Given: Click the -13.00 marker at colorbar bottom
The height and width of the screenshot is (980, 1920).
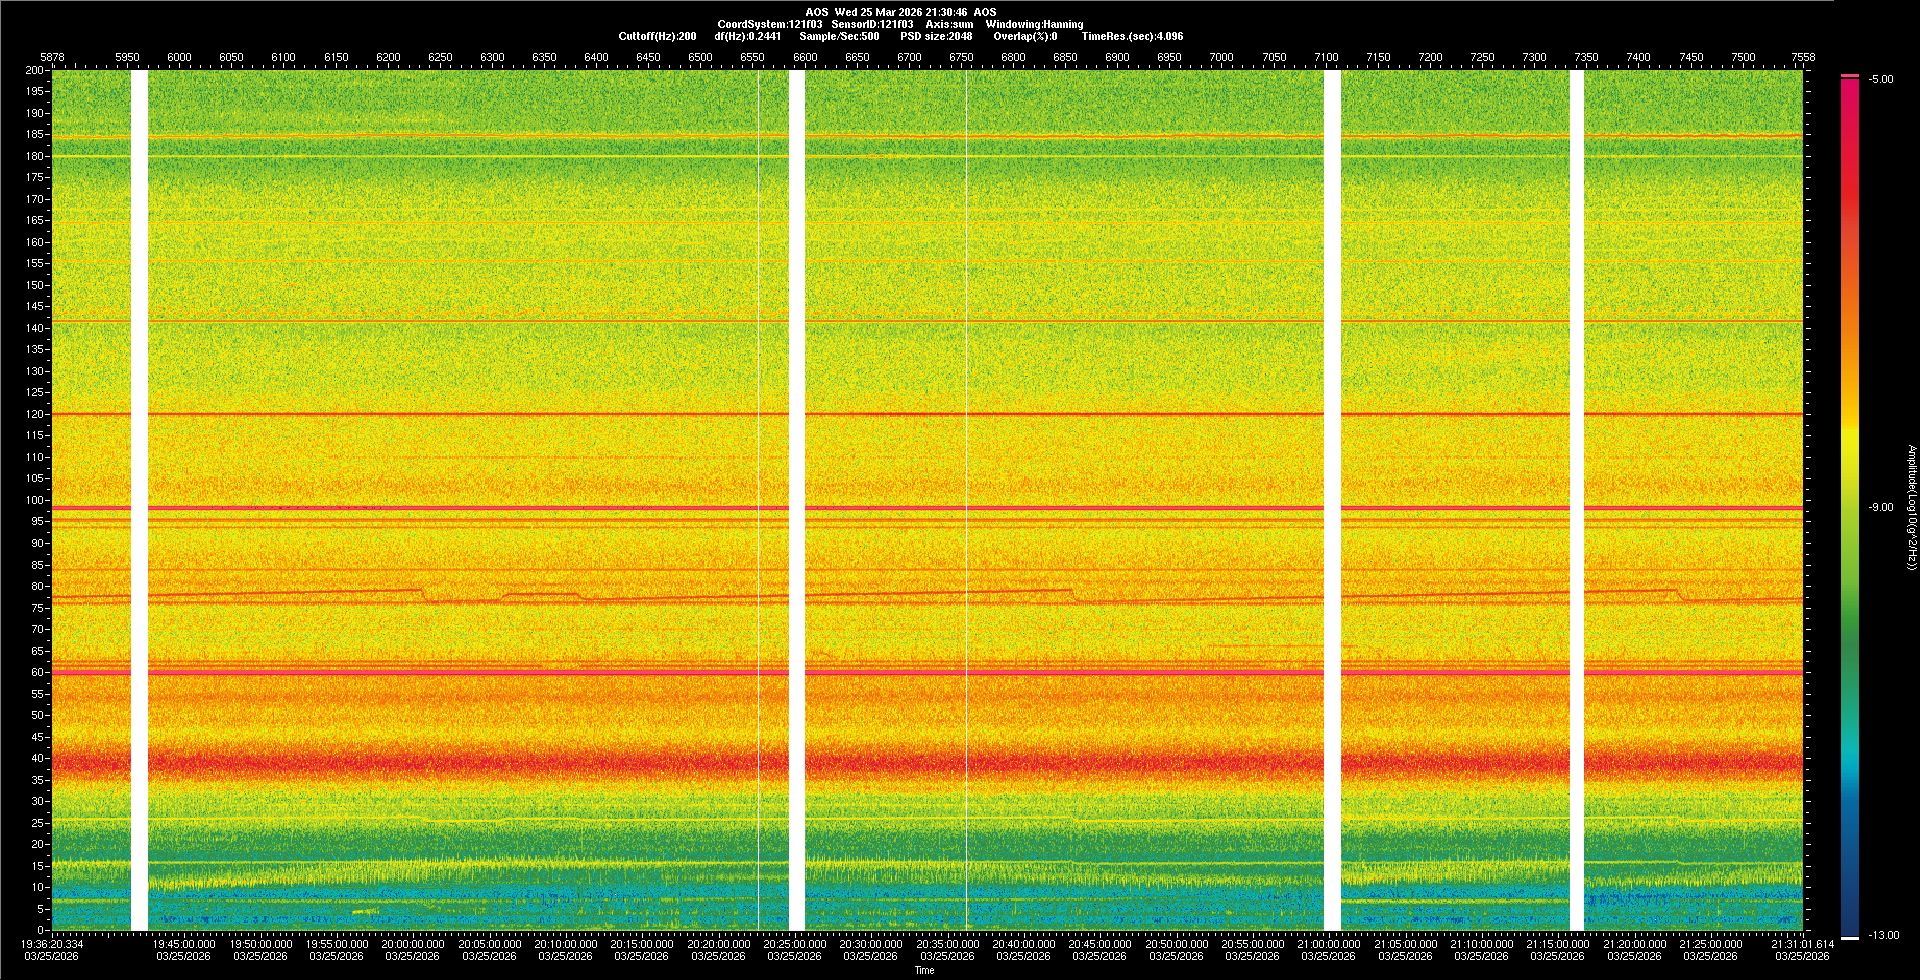Looking at the screenshot, I should tap(1883, 935).
